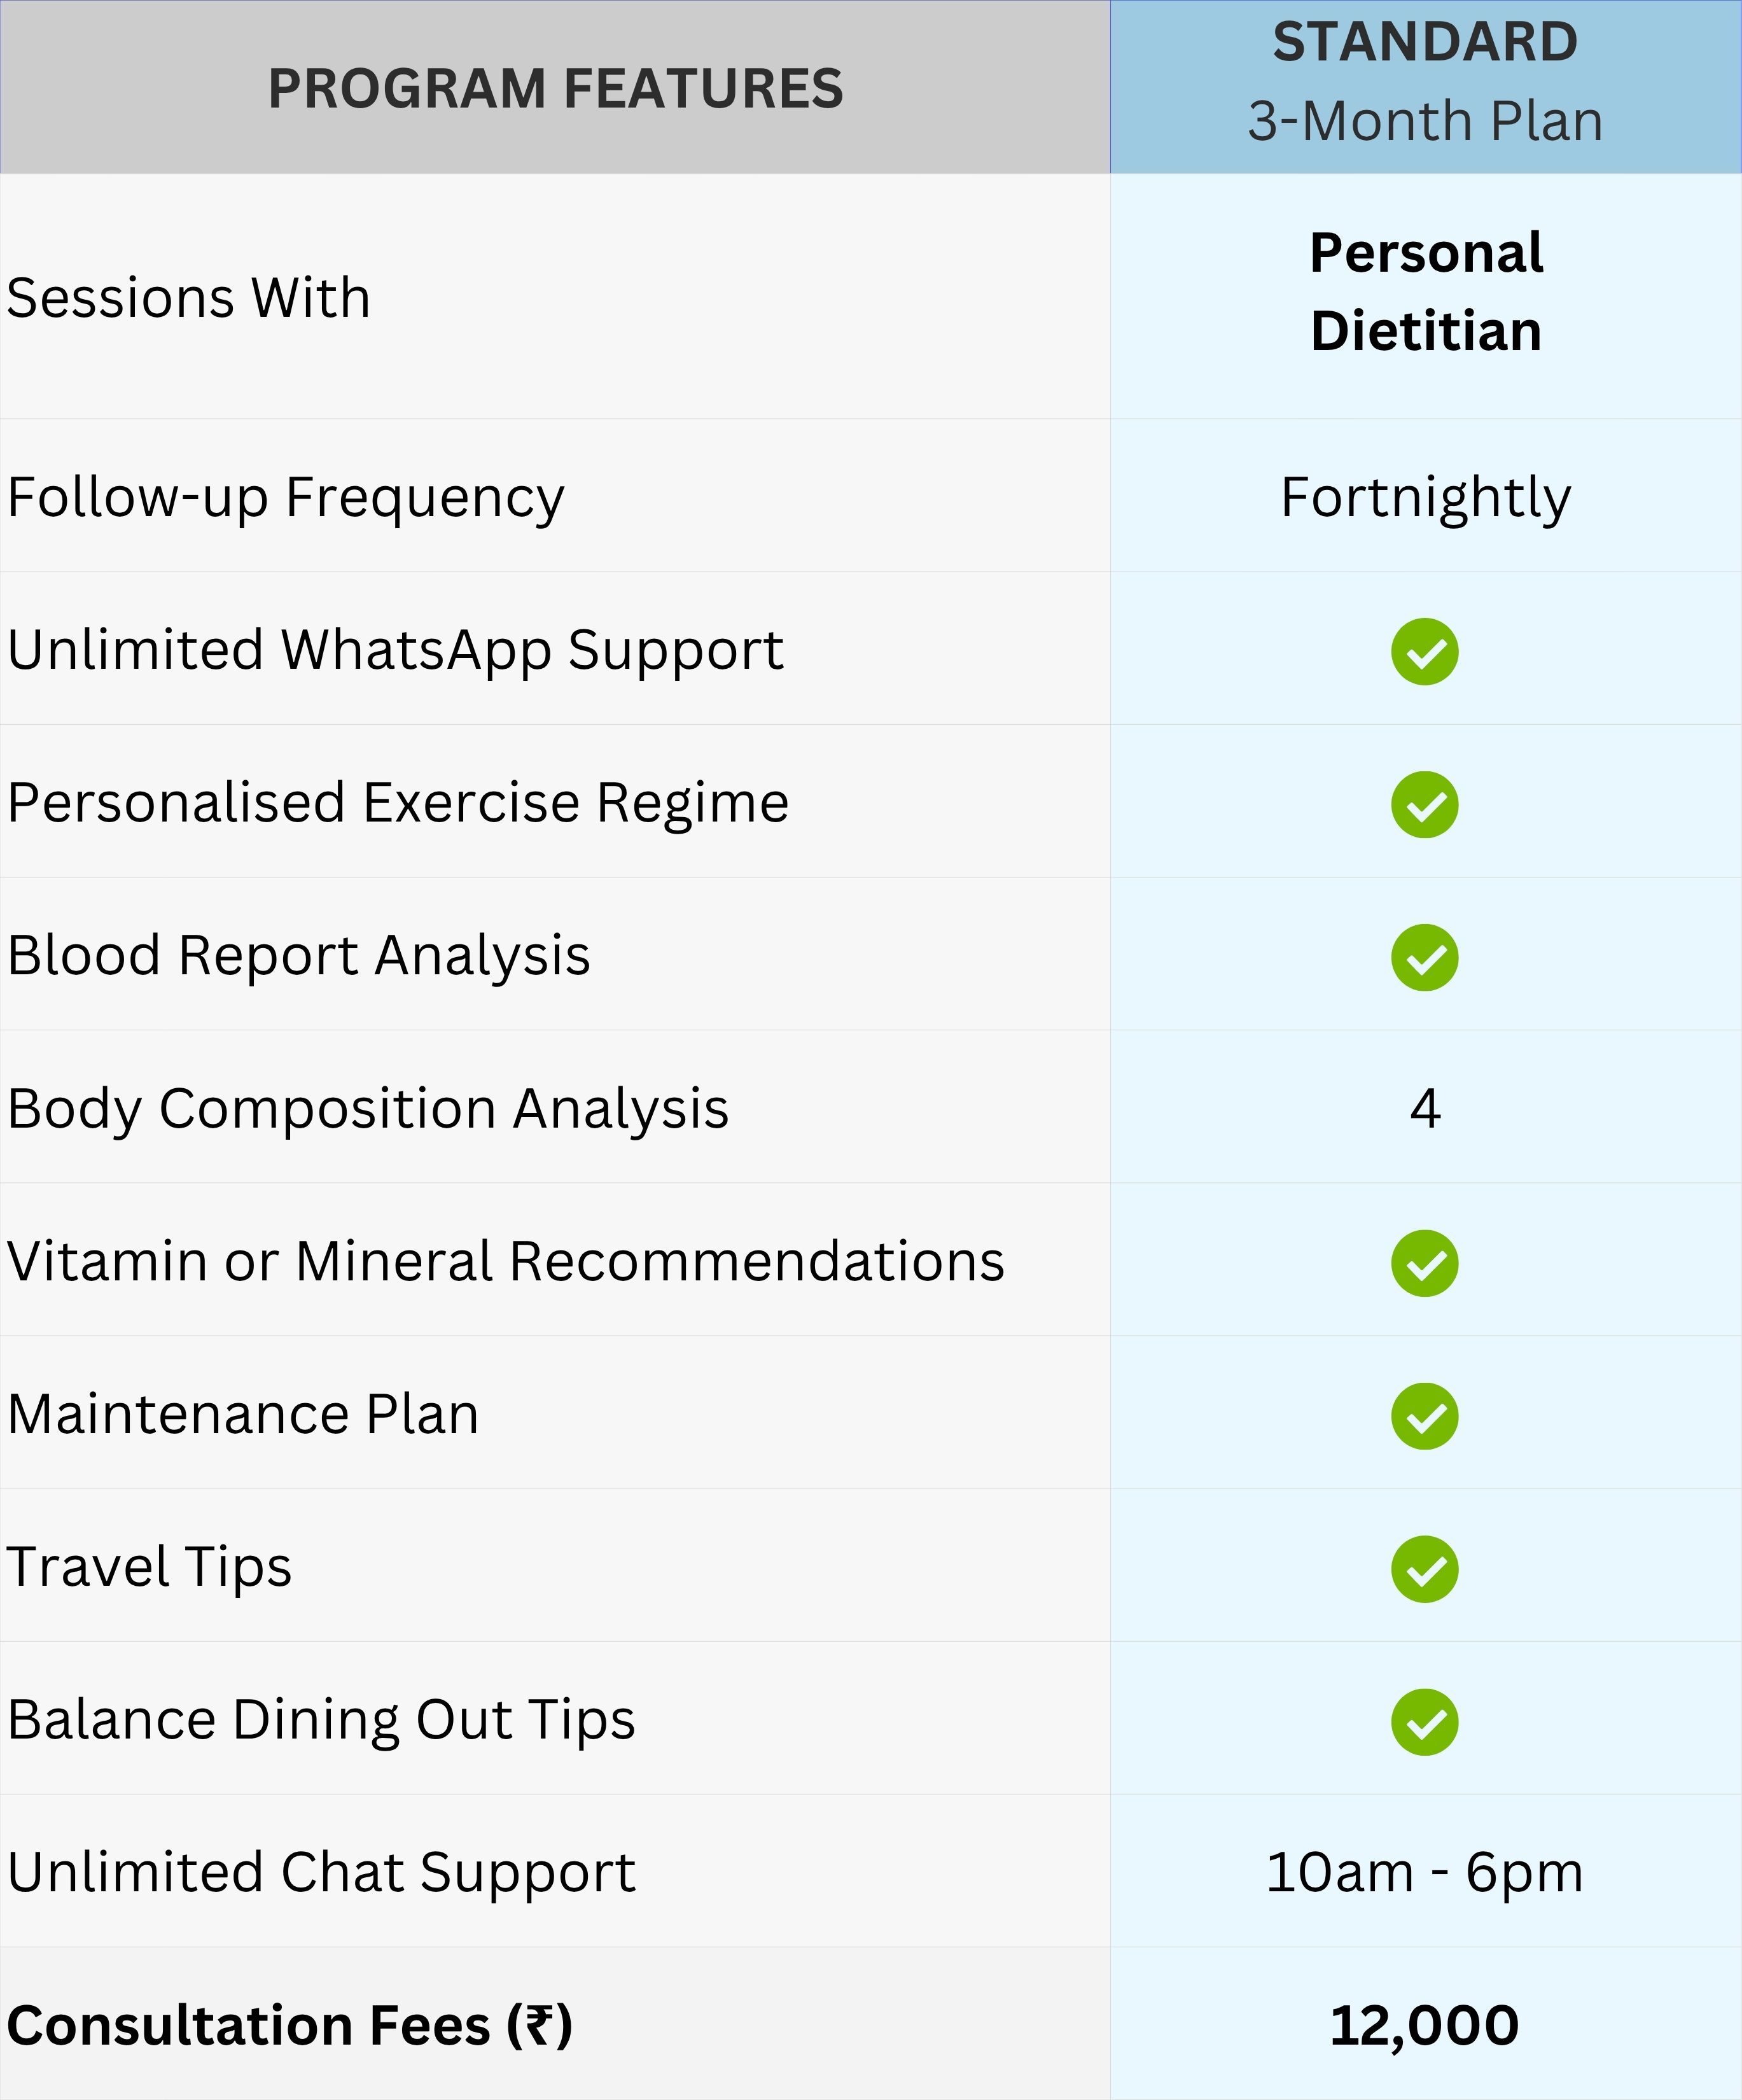Click the Balance Dining Out Tips checkmark

click(x=1424, y=1723)
